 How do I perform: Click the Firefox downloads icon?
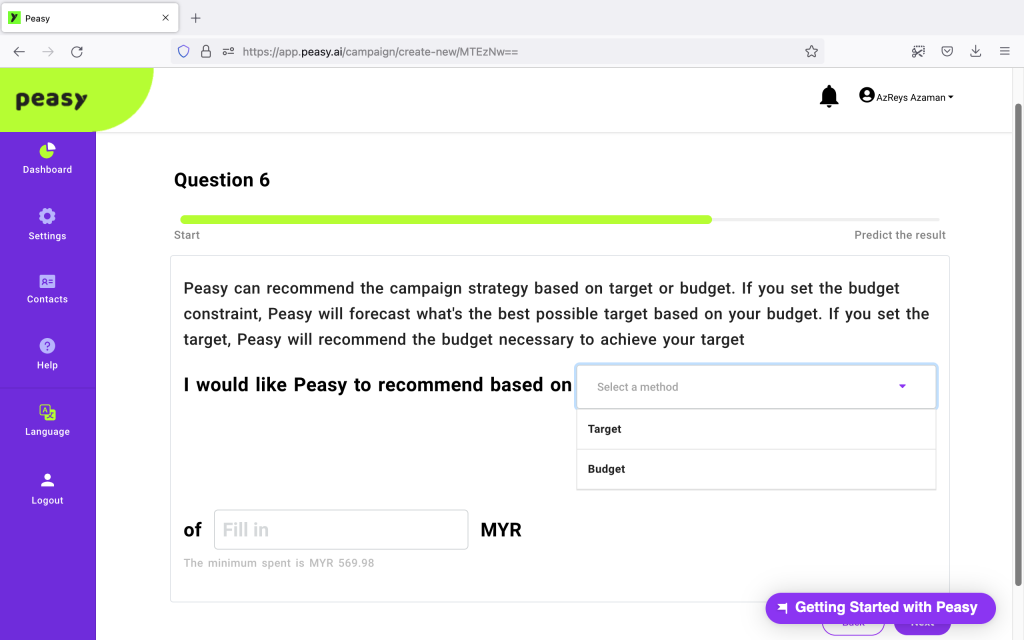pyautogui.click(x=976, y=52)
